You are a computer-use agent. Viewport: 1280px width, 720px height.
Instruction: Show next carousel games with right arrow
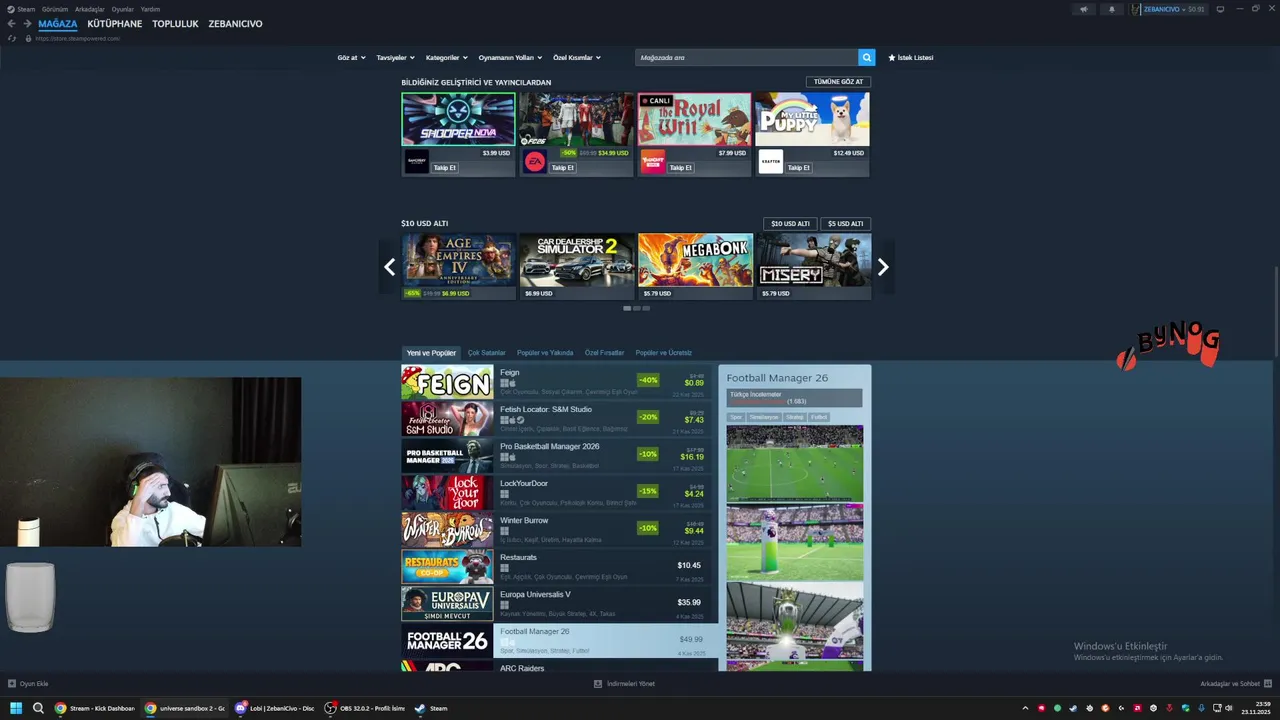[x=883, y=267]
